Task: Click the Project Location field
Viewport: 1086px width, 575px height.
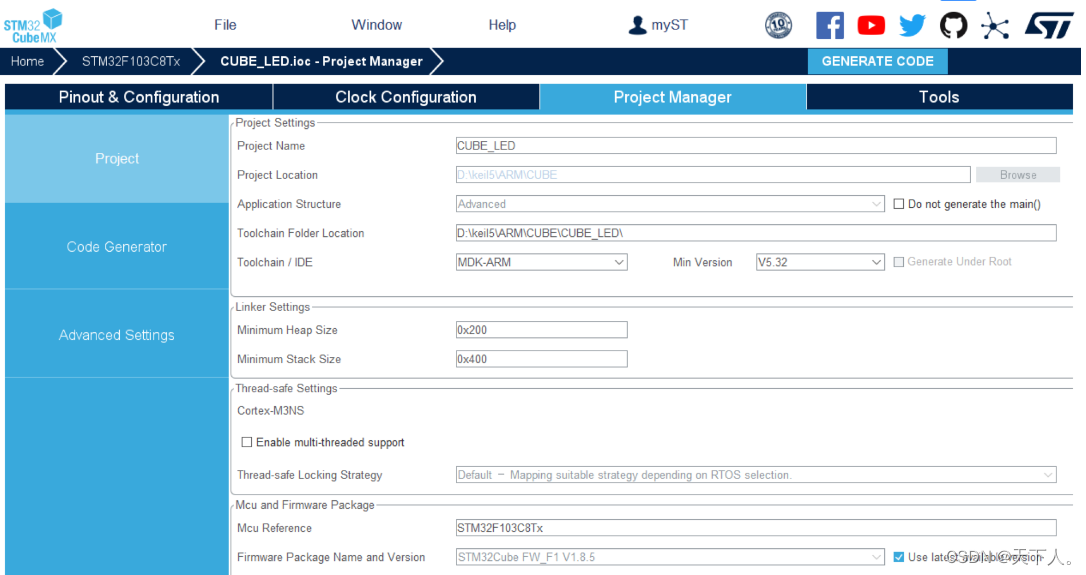Action: click(713, 175)
